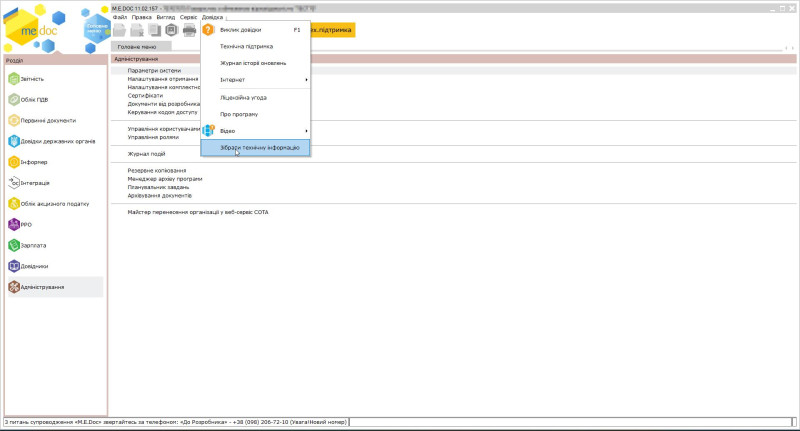Image resolution: width=800 pixels, height=431 pixels.
Task: Click the delete document toolbar icon
Action: [137, 30]
